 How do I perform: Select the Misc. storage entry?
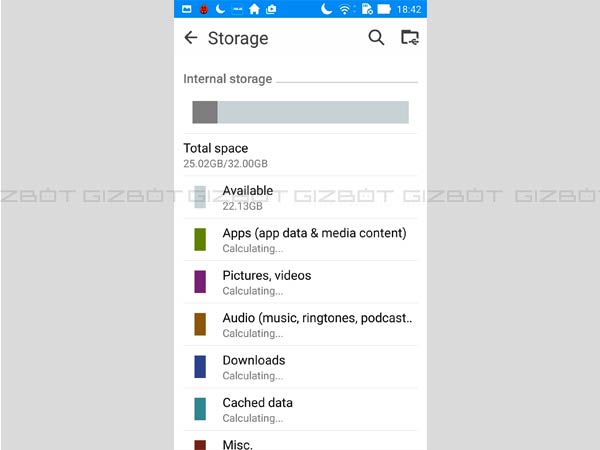(x=238, y=443)
